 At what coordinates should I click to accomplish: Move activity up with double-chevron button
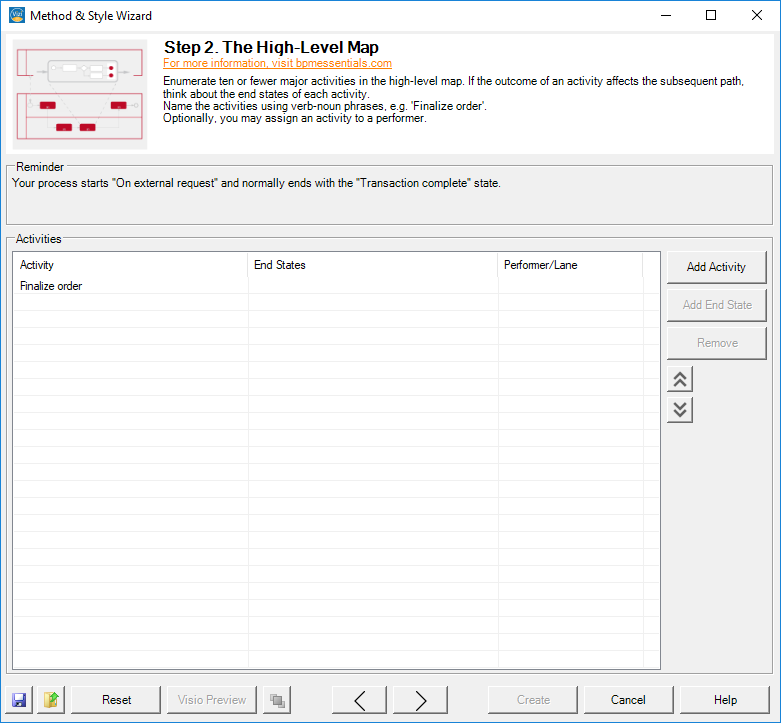680,379
